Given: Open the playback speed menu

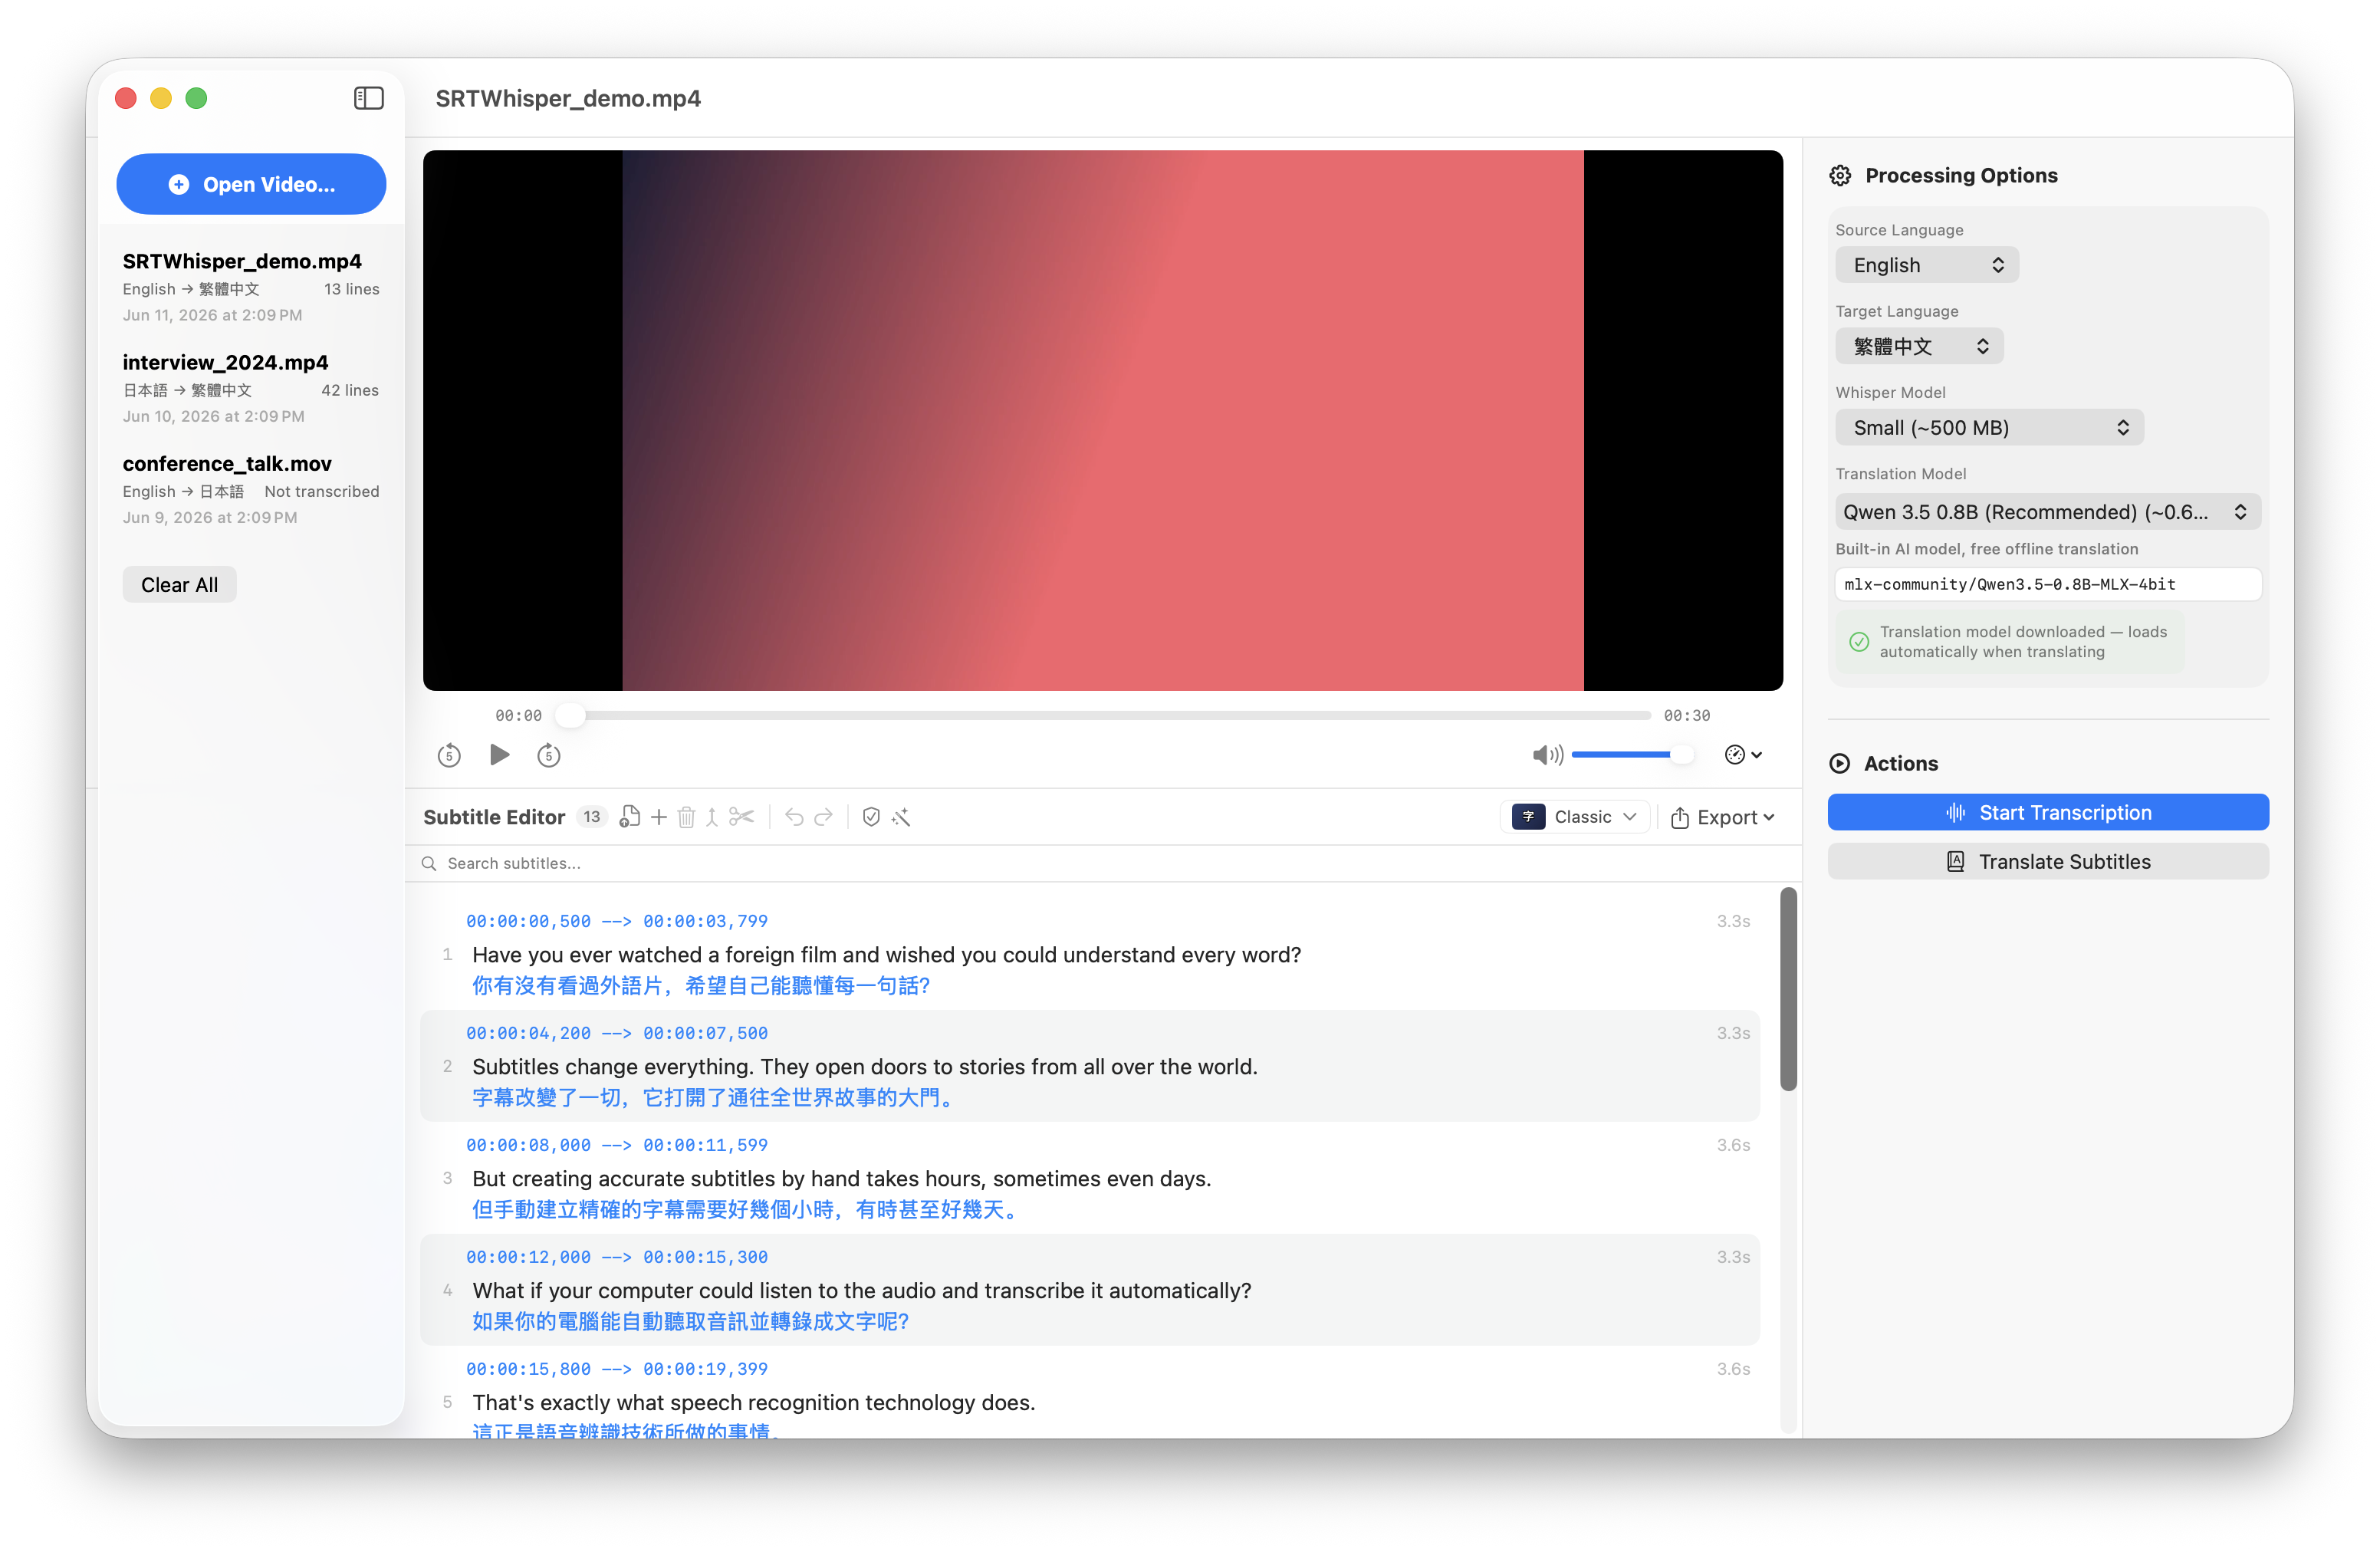Looking at the screenshot, I should [x=1743, y=755].
